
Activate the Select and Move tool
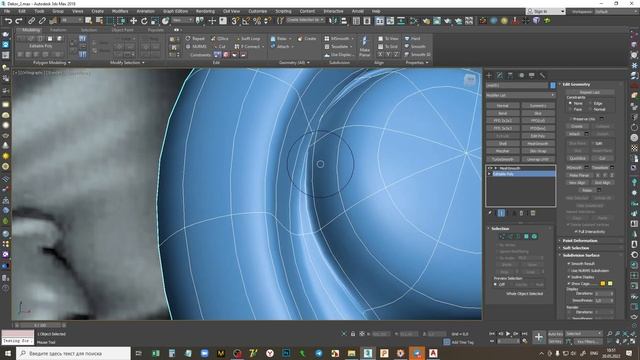(x=133, y=20)
